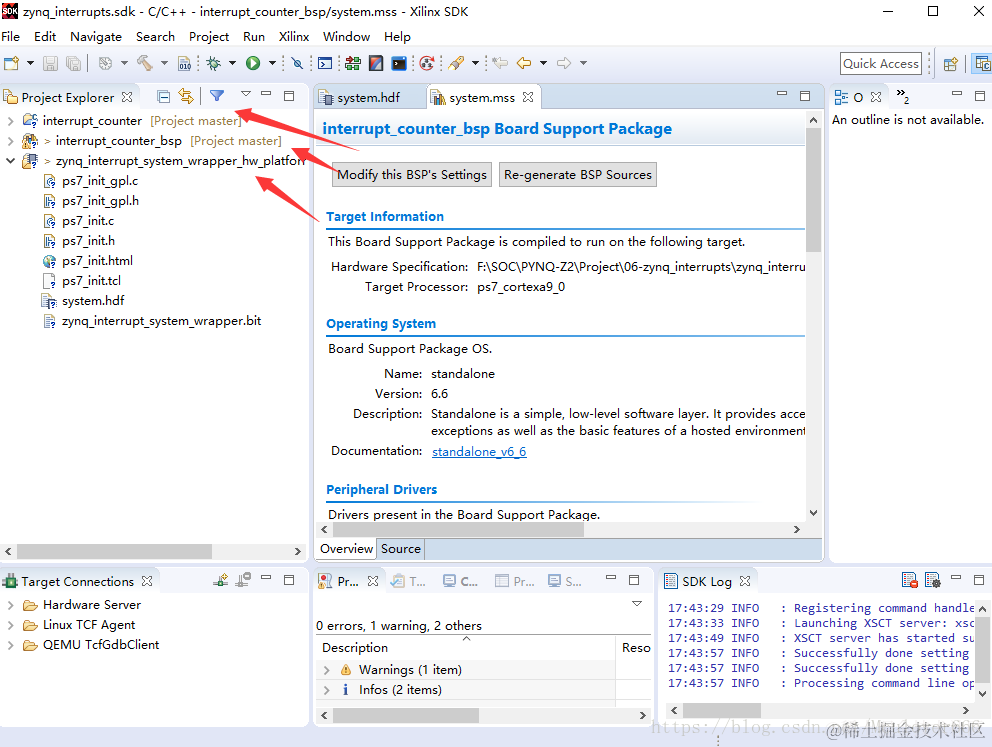Image resolution: width=992 pixels, height=747 pixels.
Task: Open the Run dropdown arrow
Action: click(272, 63)
